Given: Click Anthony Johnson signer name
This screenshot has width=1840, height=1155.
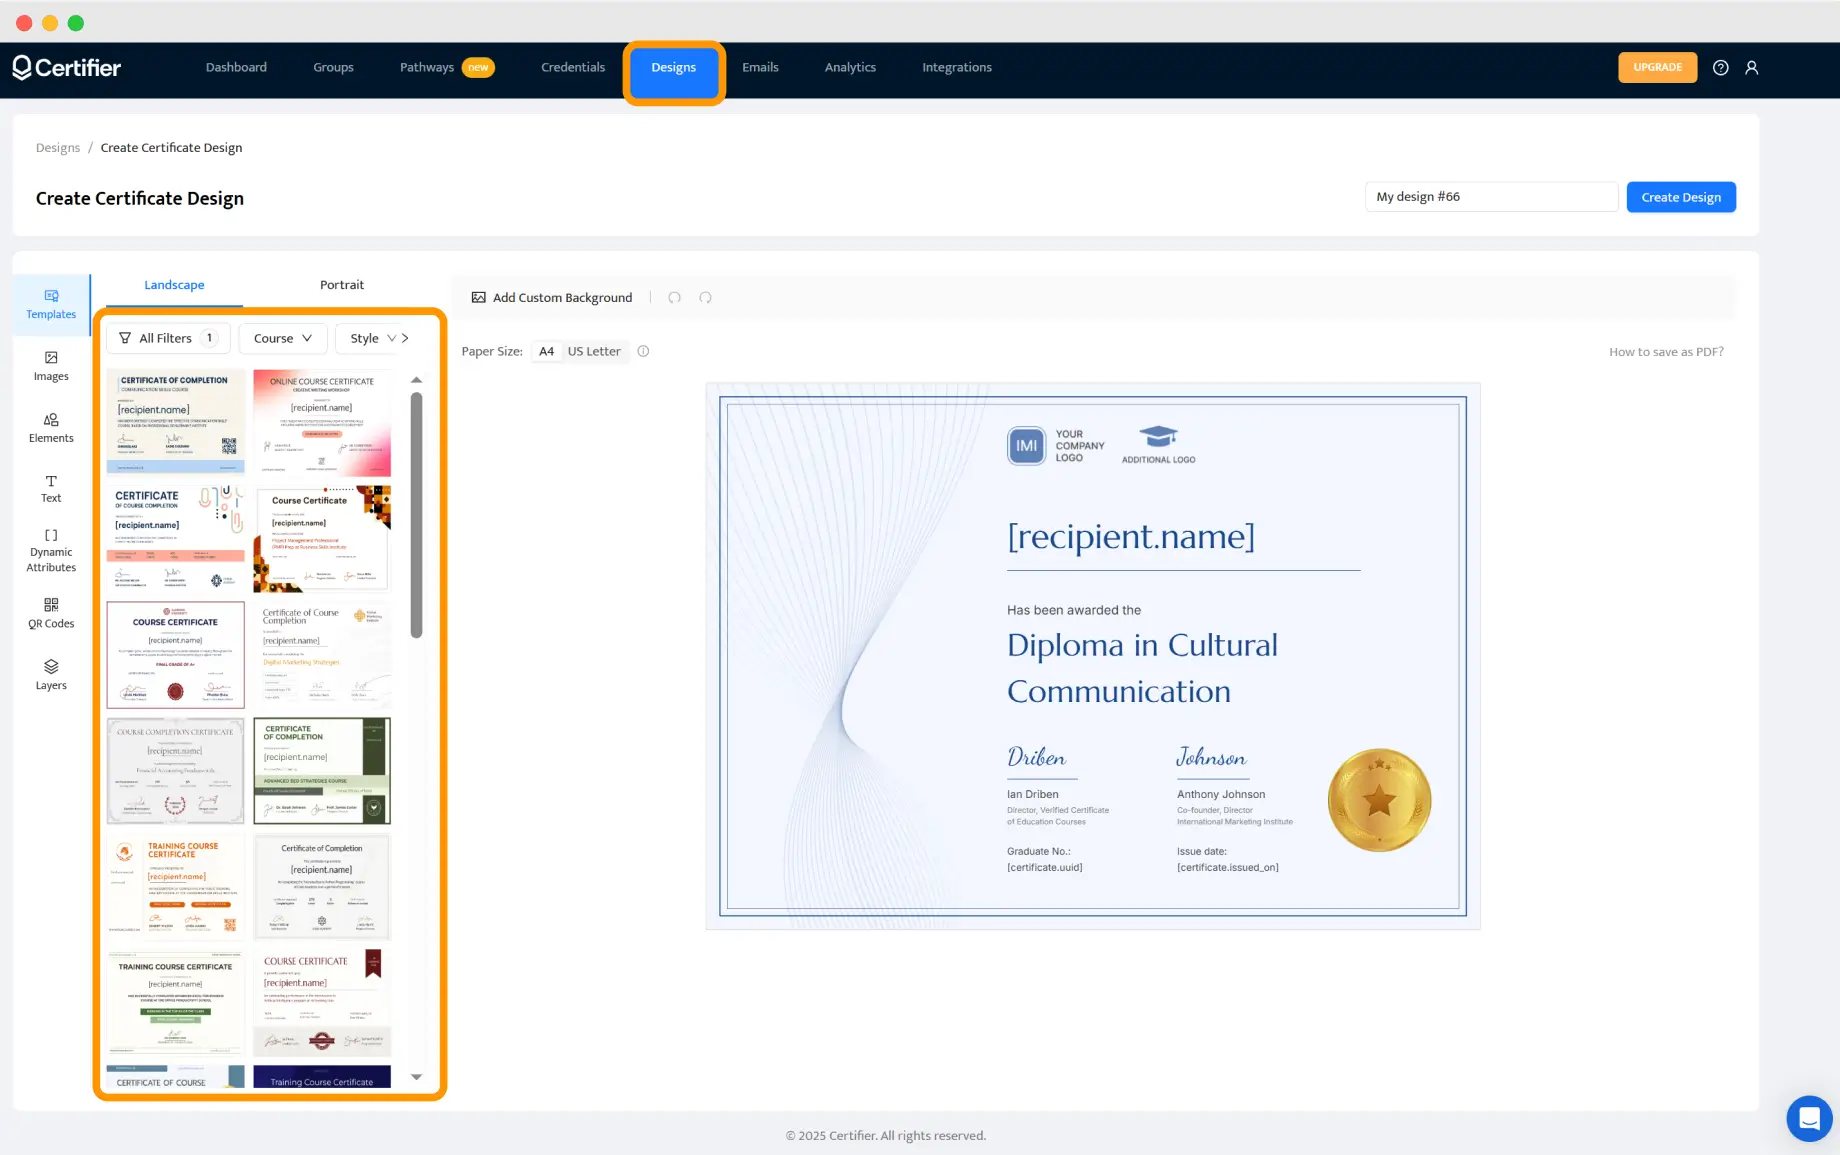Looking at the screenshot, I should (x=1221, y=794).
